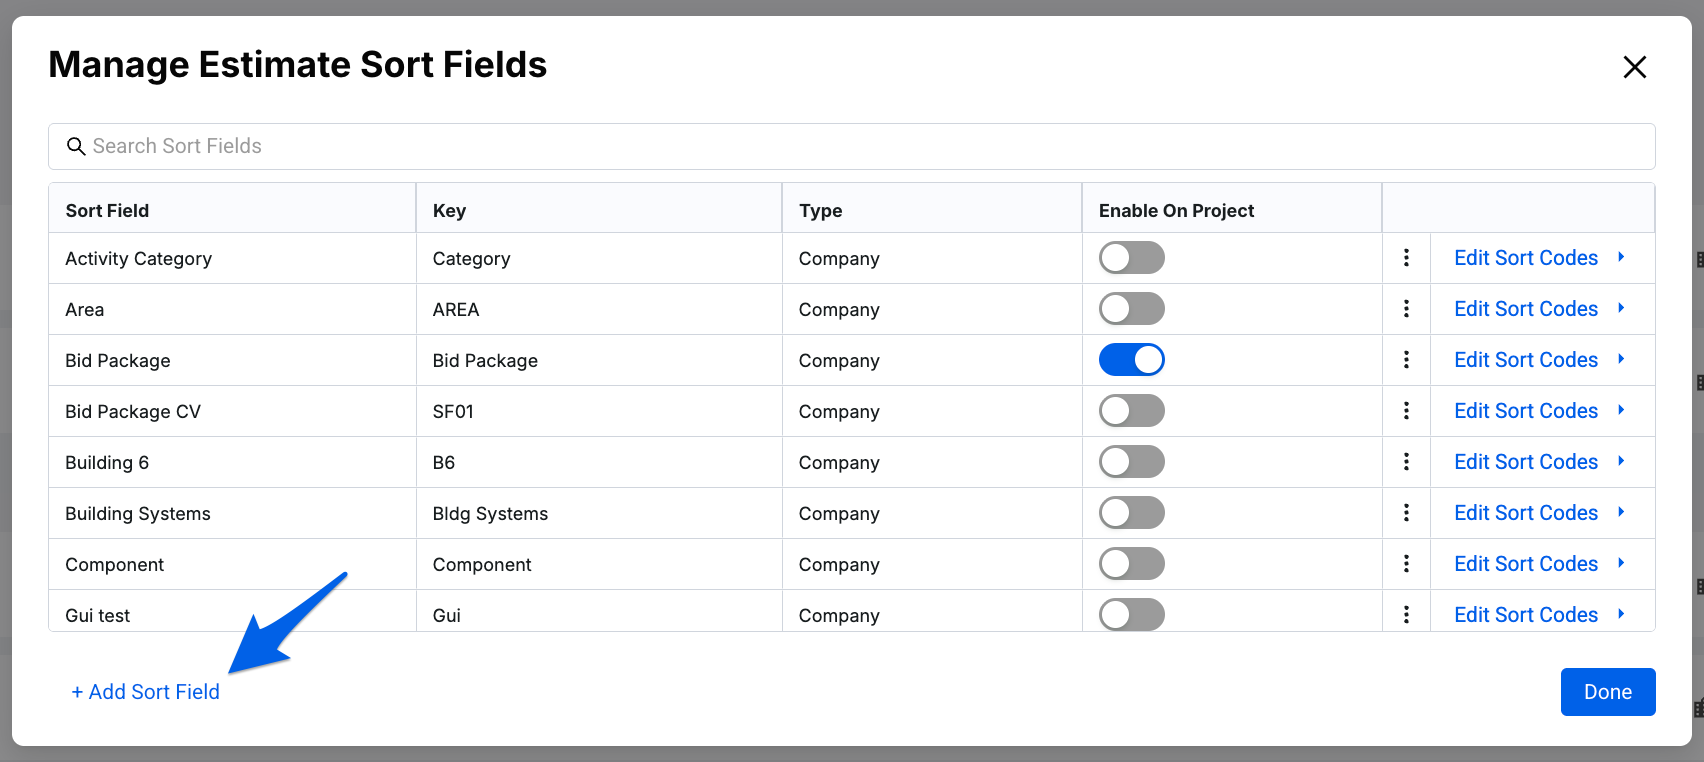Expand the arrow next to Component's Edit Sort Codes

[1621, 563]
